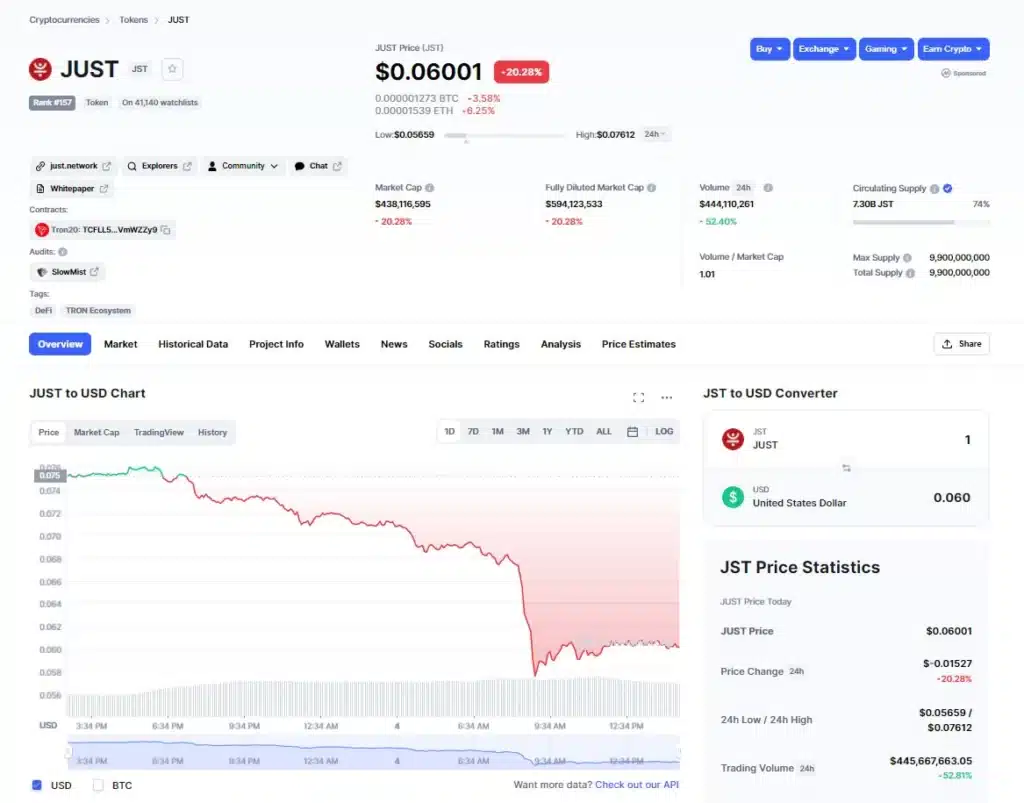Visit the just.network website

point(73,166)
